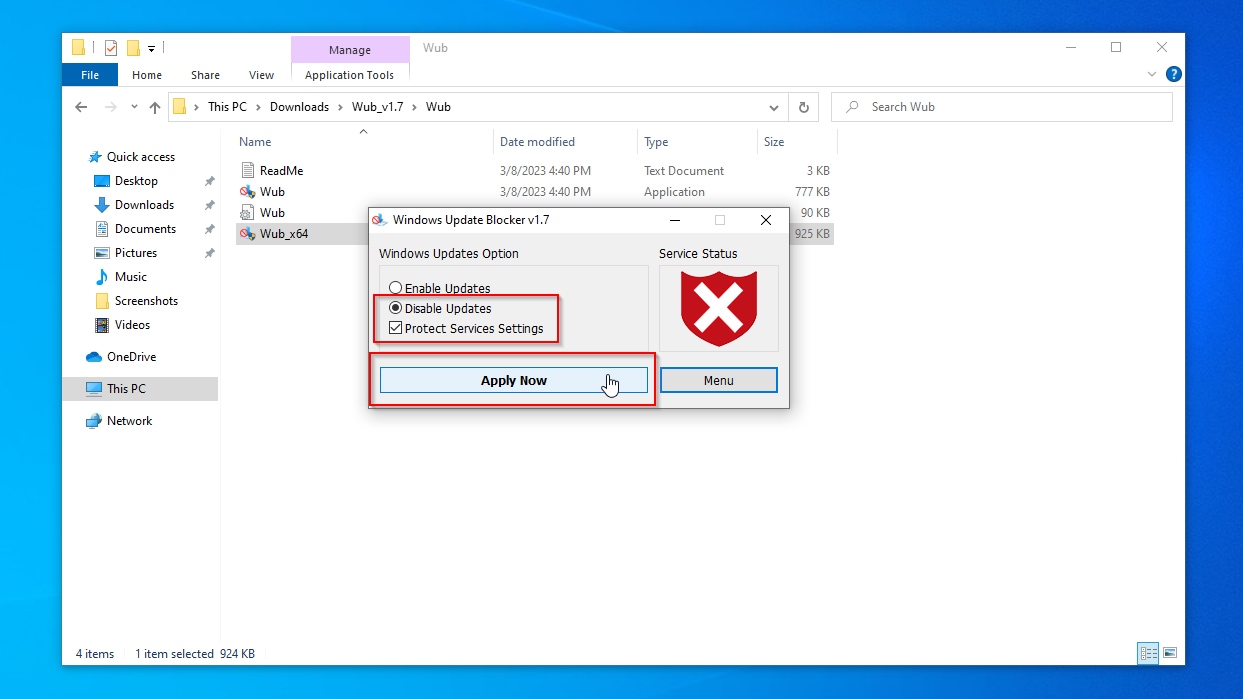Screen dimensions: 1243x699
Task: Select This PC in navigation pane
Action: click(126, 389)
